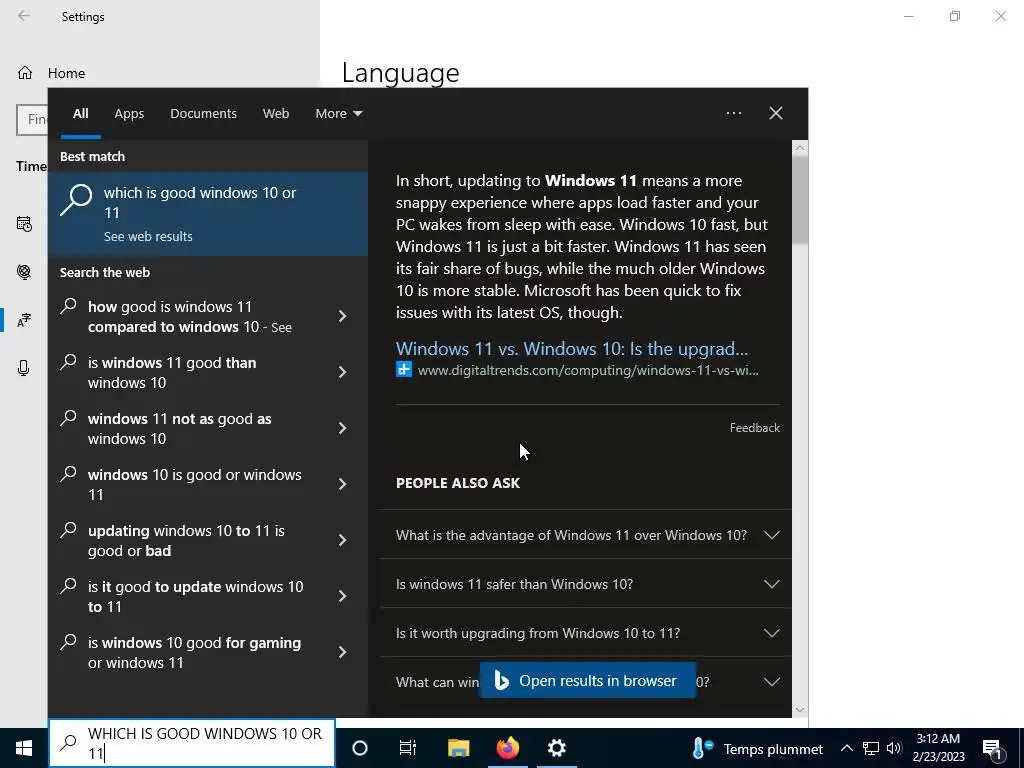Viewport: 1024px width, 768px height.
Task: Open the digitaltrends.com URL link
Action: 588,370
